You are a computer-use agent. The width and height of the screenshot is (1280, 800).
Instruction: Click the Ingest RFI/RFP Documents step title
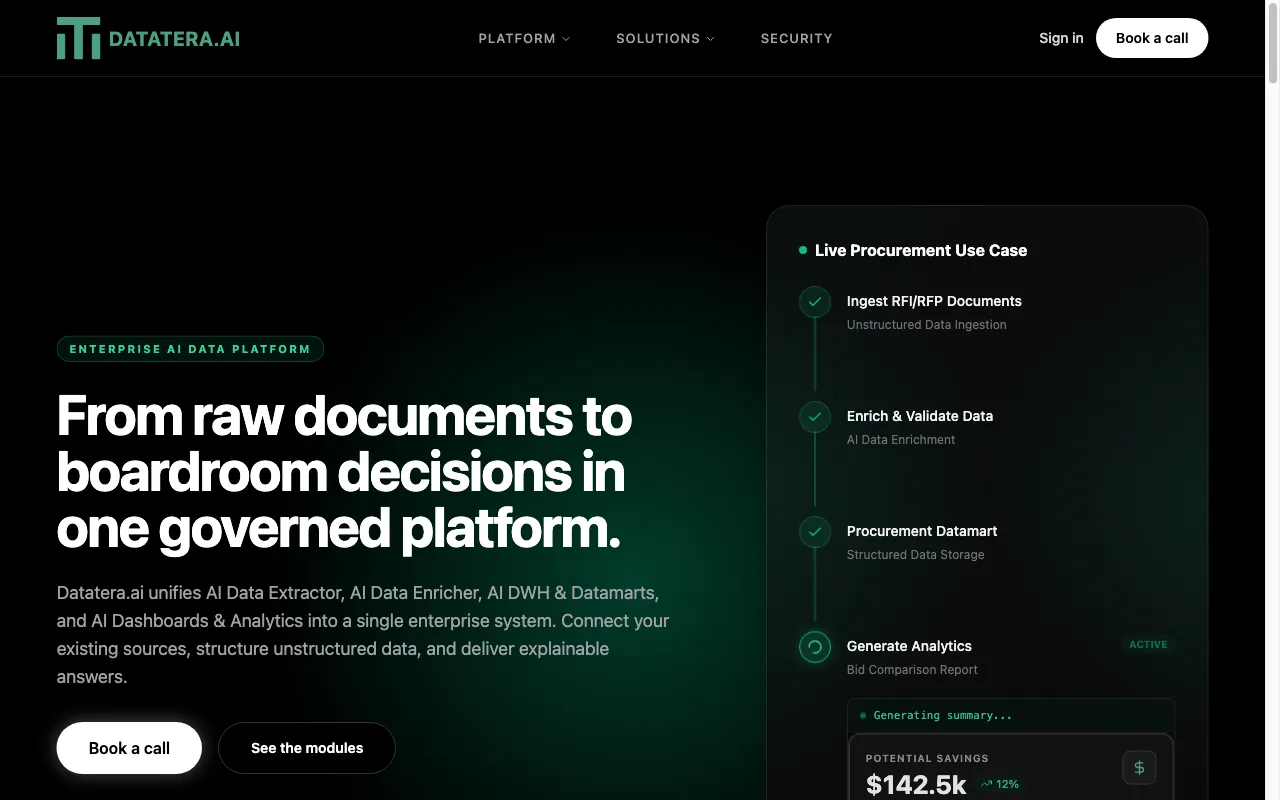point(934,301)
